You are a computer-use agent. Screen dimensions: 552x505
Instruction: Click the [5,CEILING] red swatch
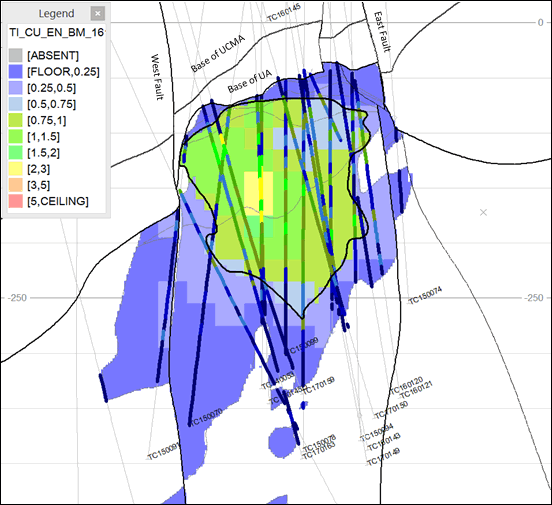pos(15,201)
